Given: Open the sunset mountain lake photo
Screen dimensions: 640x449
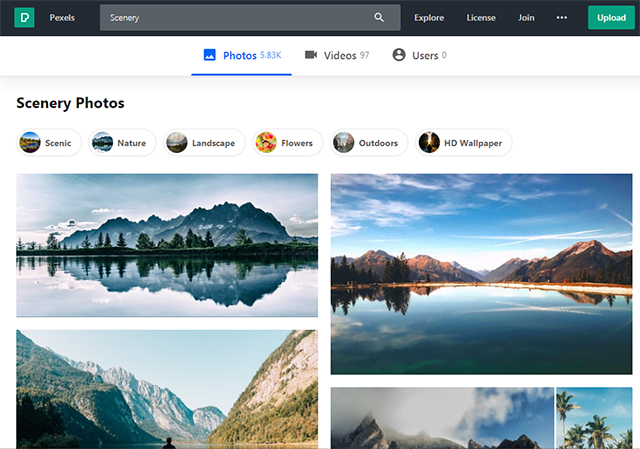Looking at the screenshot, I should coord(481,274).
